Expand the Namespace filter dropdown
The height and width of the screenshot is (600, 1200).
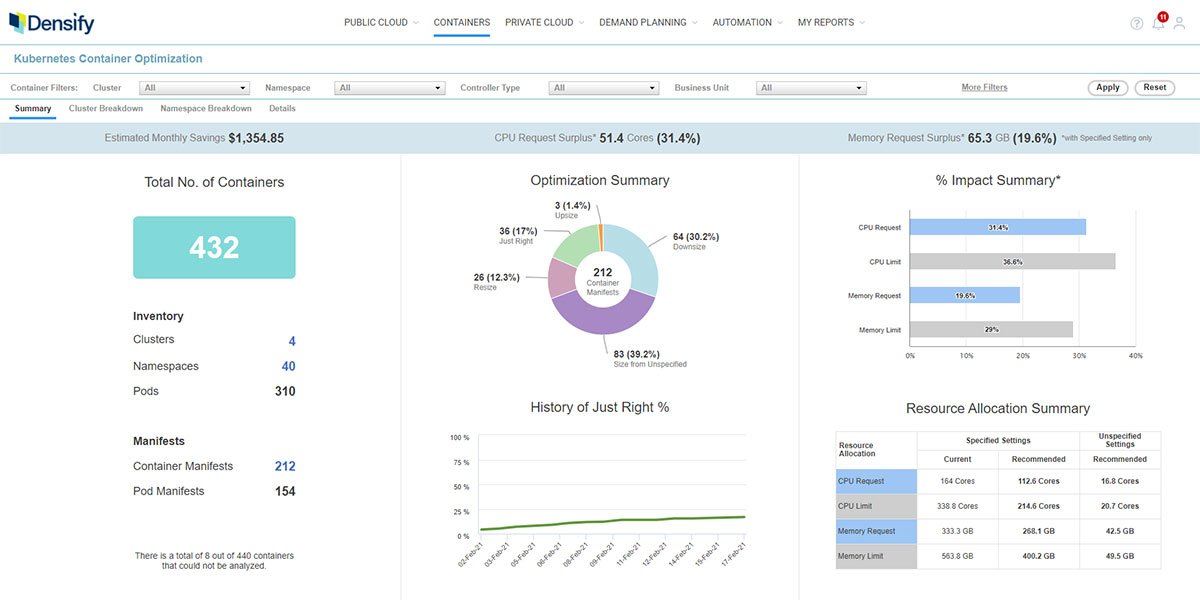click(x=390, y=87)
